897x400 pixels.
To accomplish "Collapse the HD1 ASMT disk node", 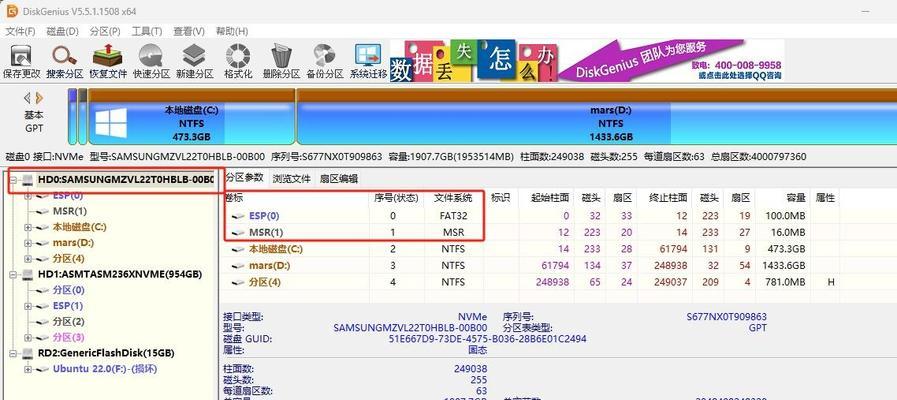I will [x=13, y=275].
